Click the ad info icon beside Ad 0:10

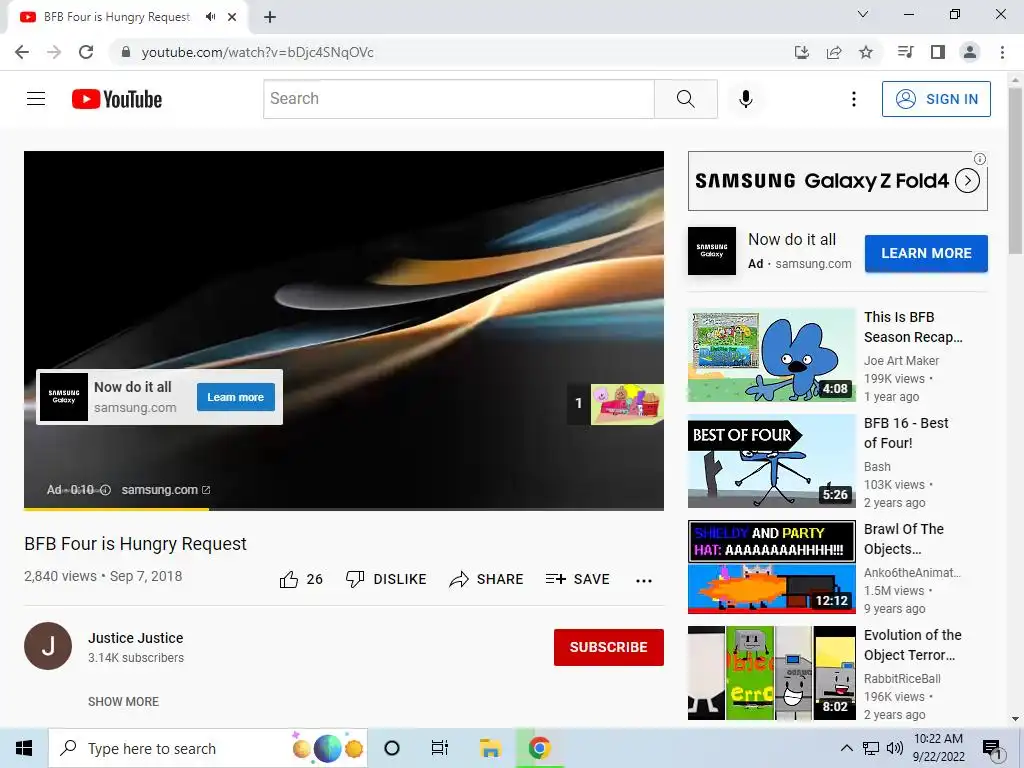[x=106, y=490]
